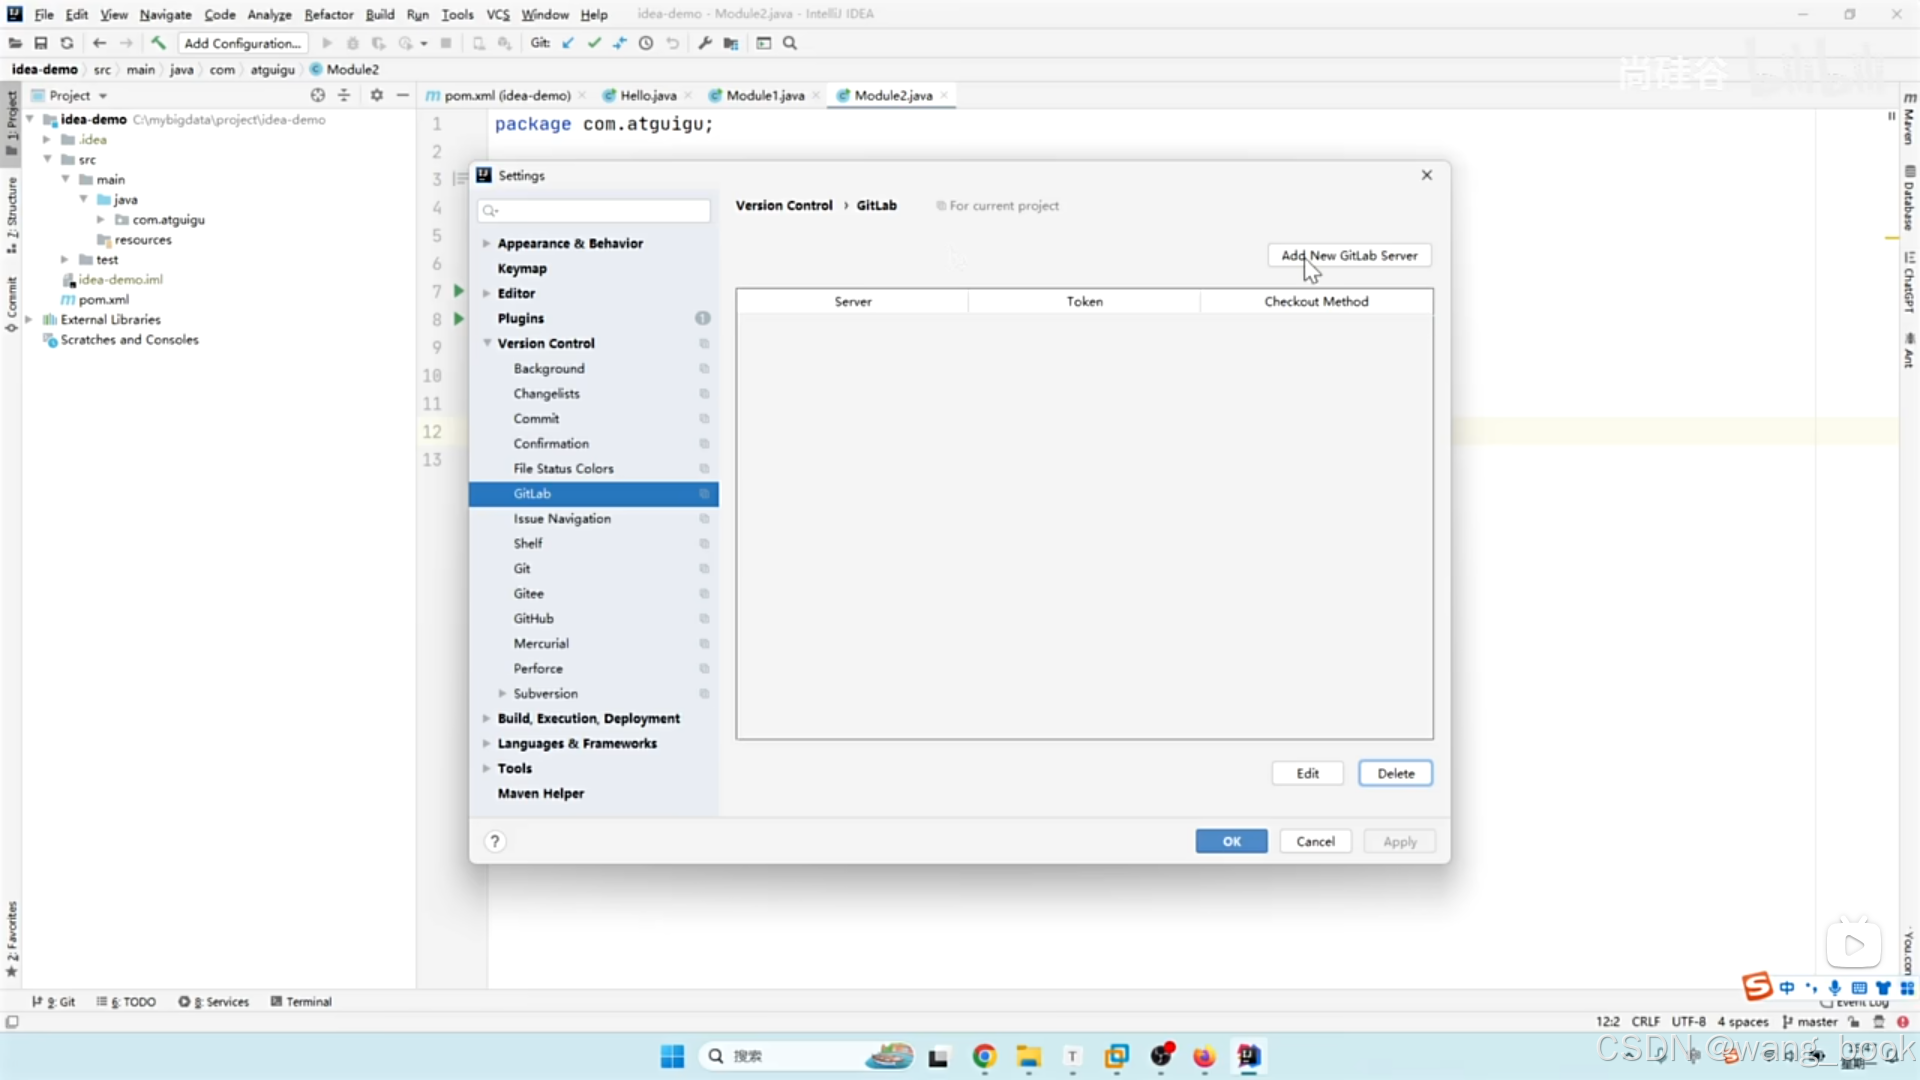This screenshot has width=1920, height=1080.
Task: Click the Delete button in GitLab settings
Action: coord(1395,774)
